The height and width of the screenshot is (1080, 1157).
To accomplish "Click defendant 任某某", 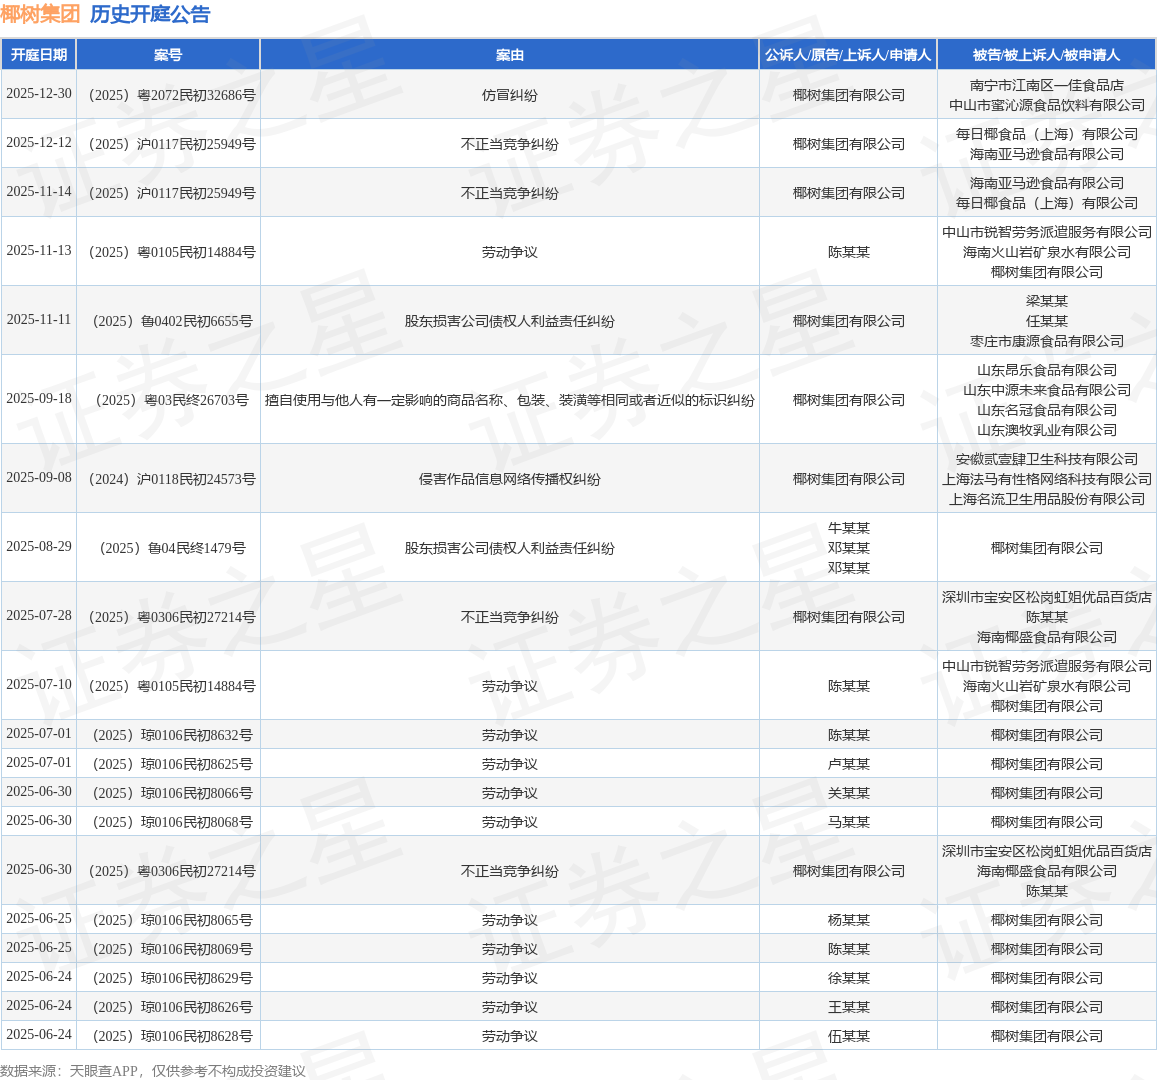I will tap(1046, 321).
